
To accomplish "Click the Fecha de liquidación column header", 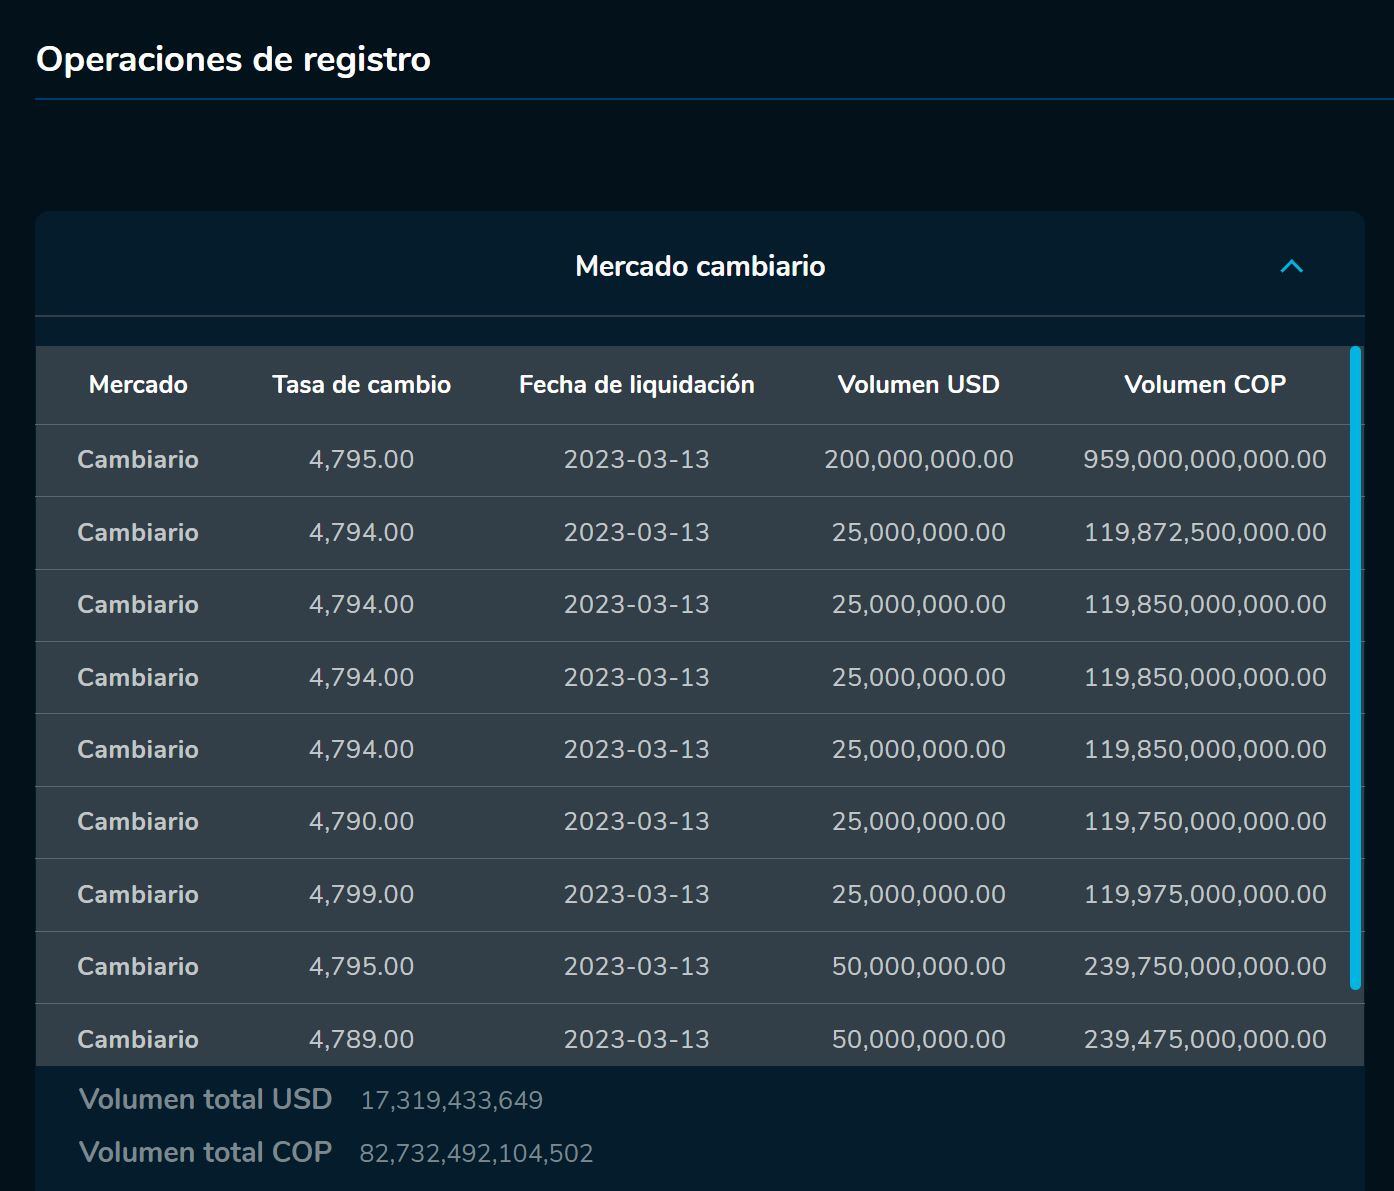I will pos(636,385).
